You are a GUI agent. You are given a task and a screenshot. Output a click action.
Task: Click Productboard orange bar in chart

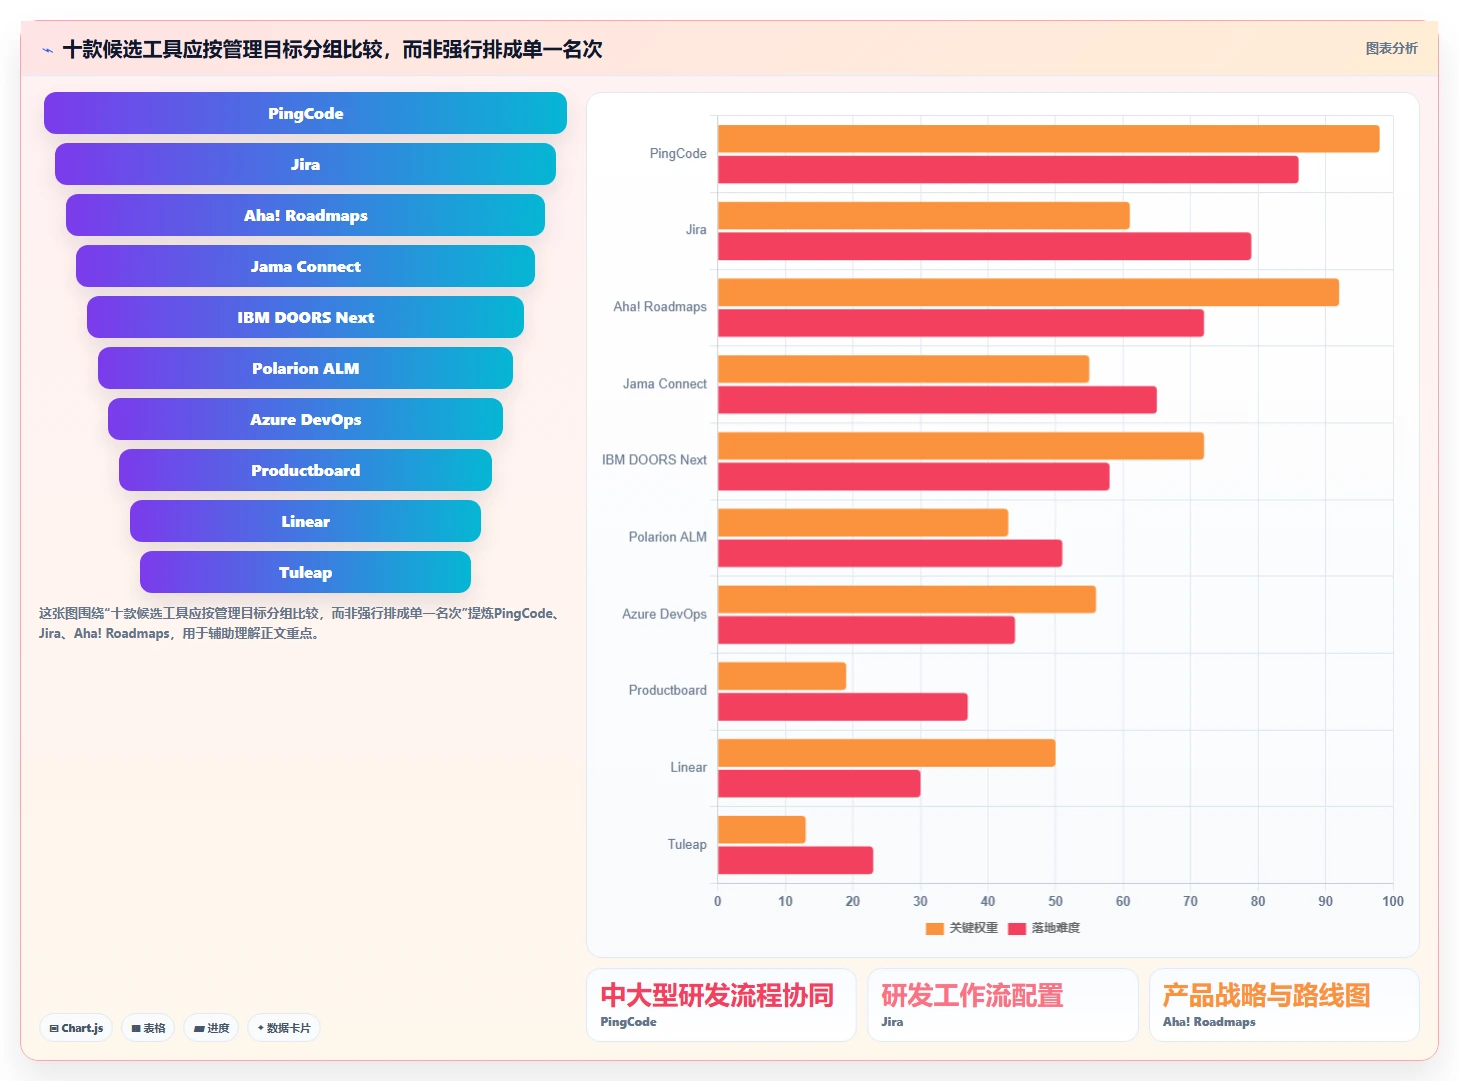[x=782, y=676]
